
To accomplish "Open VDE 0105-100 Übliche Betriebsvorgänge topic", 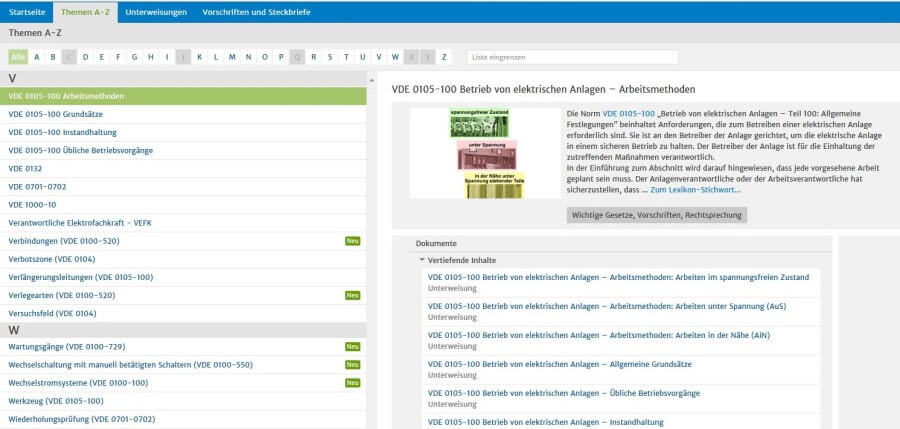I will click(x=183, y=150).
